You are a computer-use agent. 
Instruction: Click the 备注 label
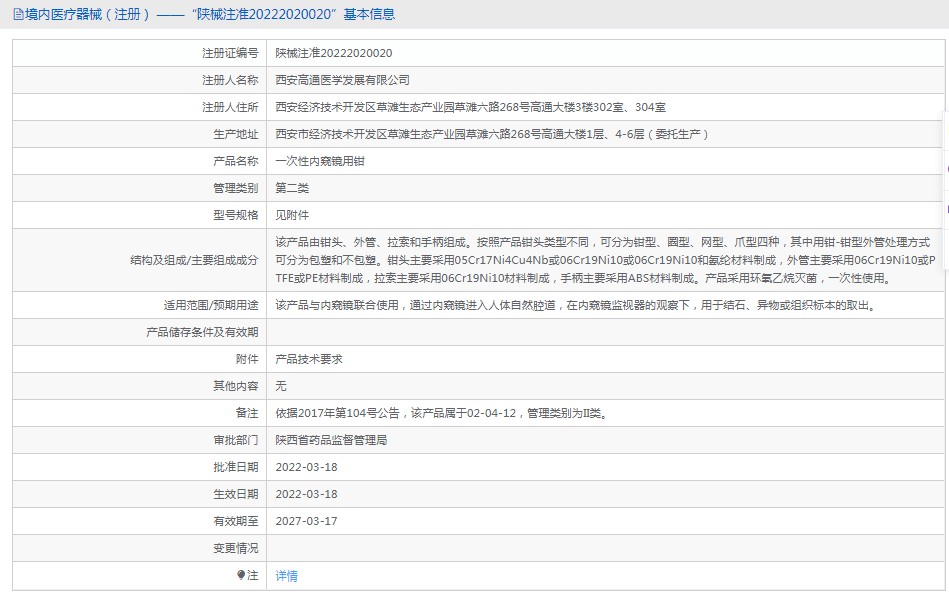click(x=247, y=413)
